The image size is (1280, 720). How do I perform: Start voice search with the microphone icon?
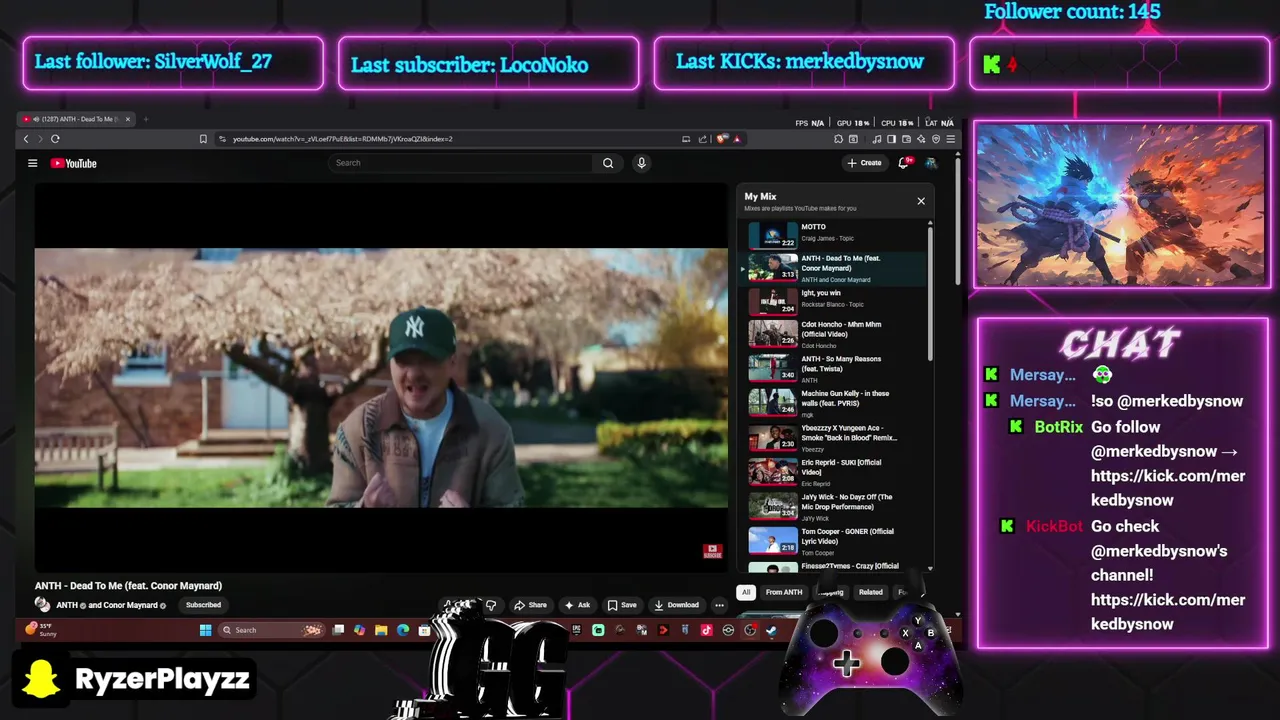[x=642, y=163]
